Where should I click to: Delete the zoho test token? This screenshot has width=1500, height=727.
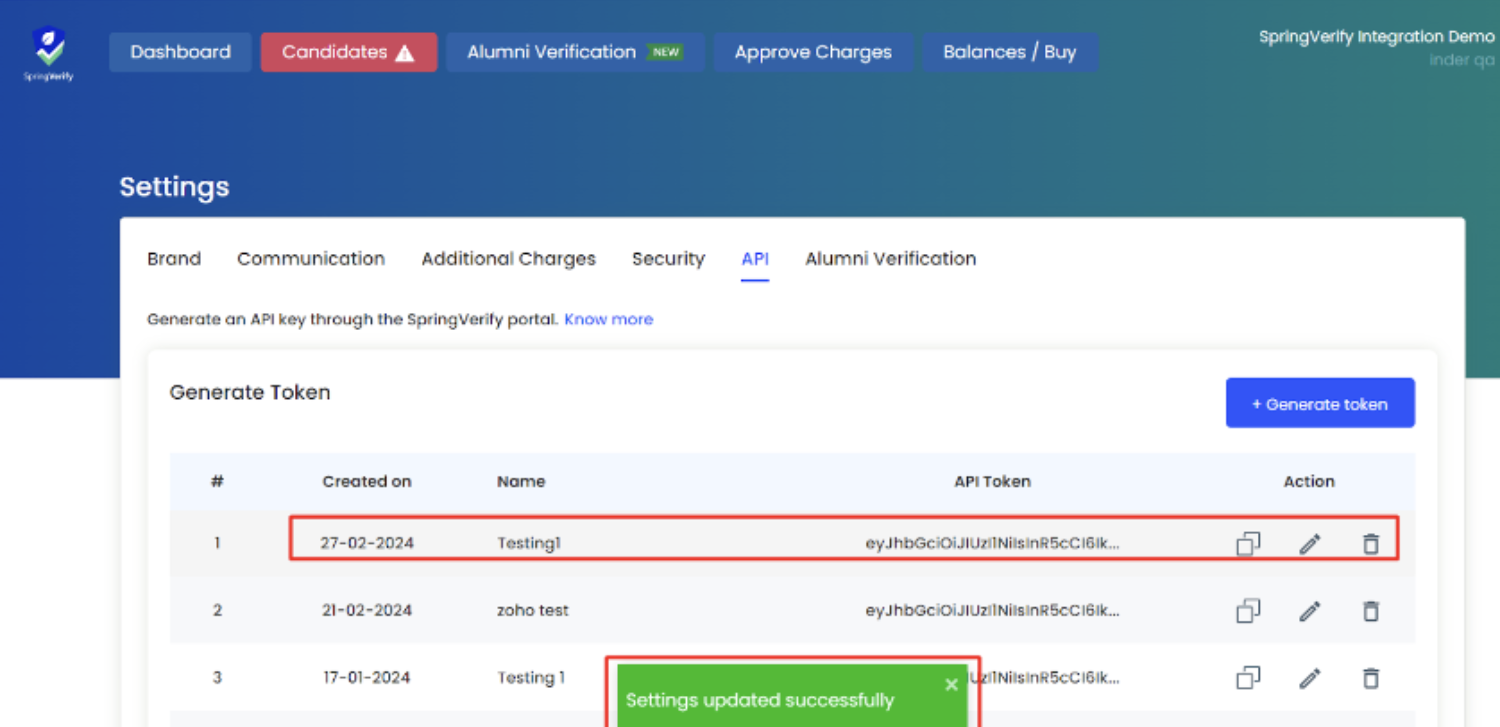point(1370,610)
